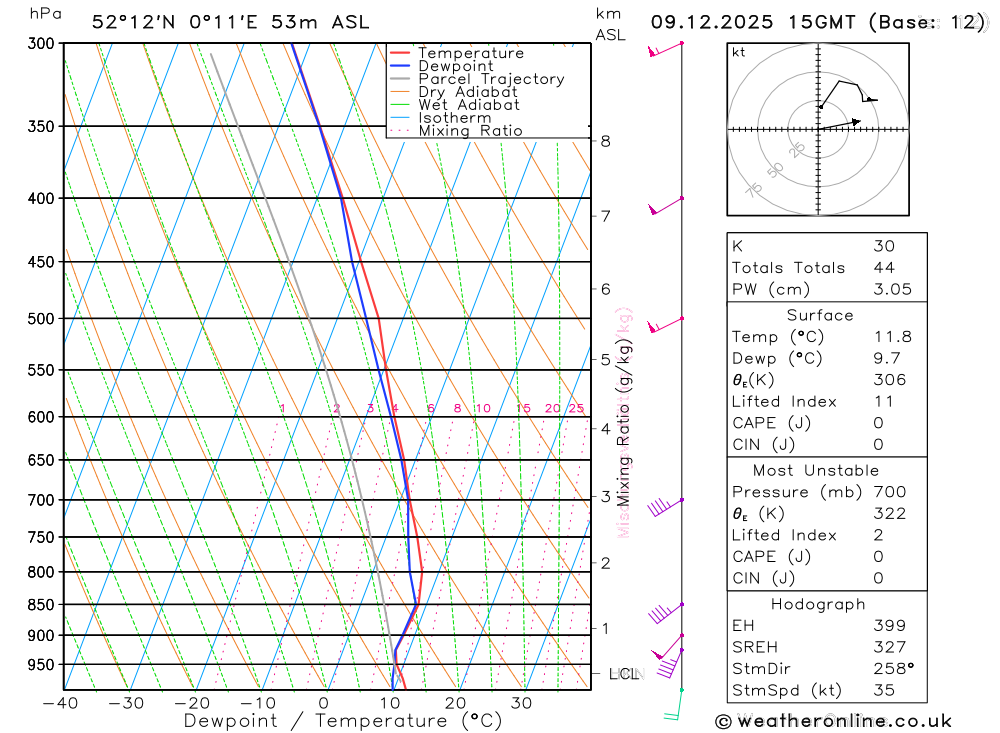Click the Surface section header
Viewport: 1000px width, 733px height.
[x=820, y=315]
